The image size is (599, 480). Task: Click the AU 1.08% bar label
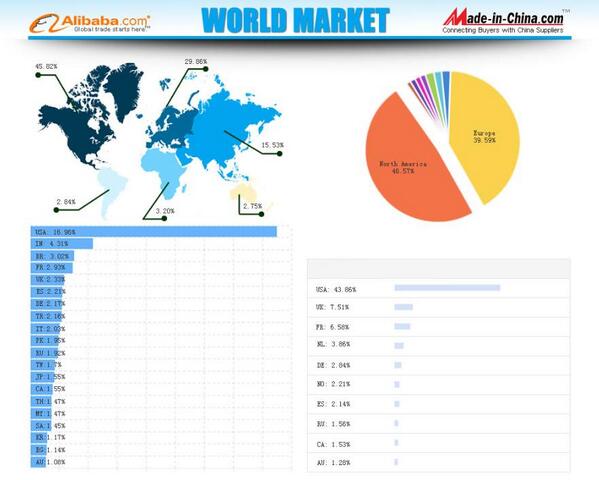point(50,462)
